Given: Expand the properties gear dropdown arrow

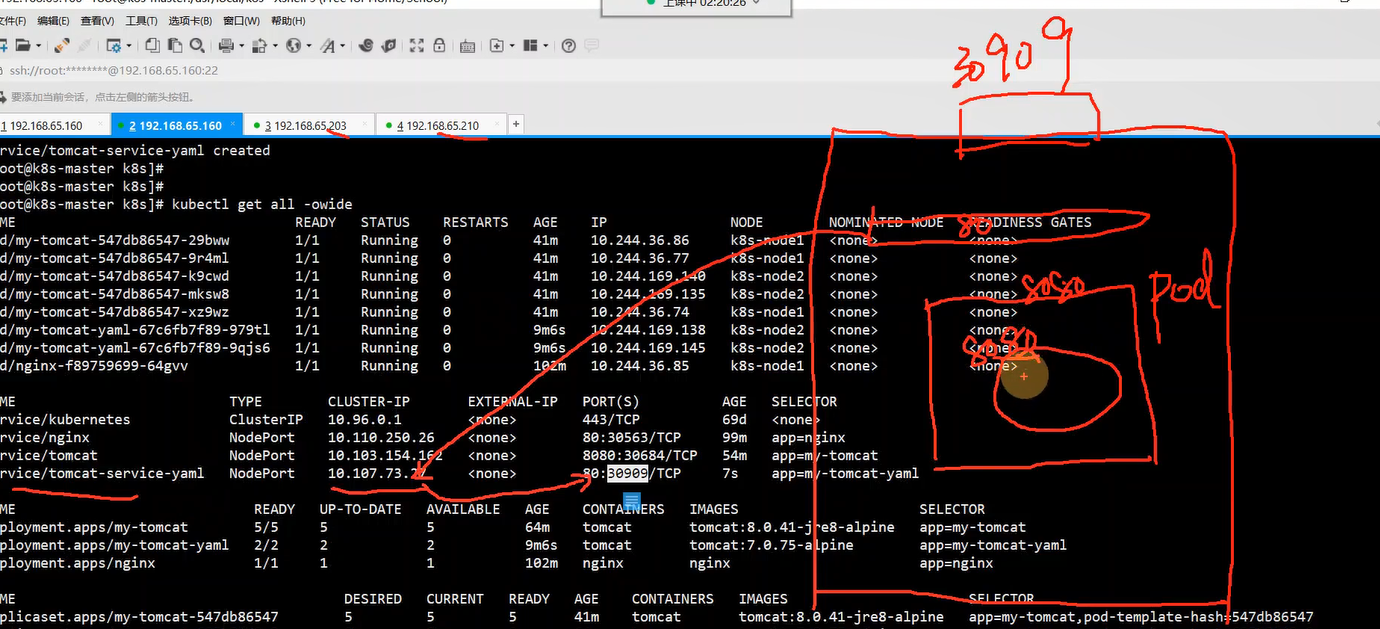Looking at the screenshot, I should 129,45.
